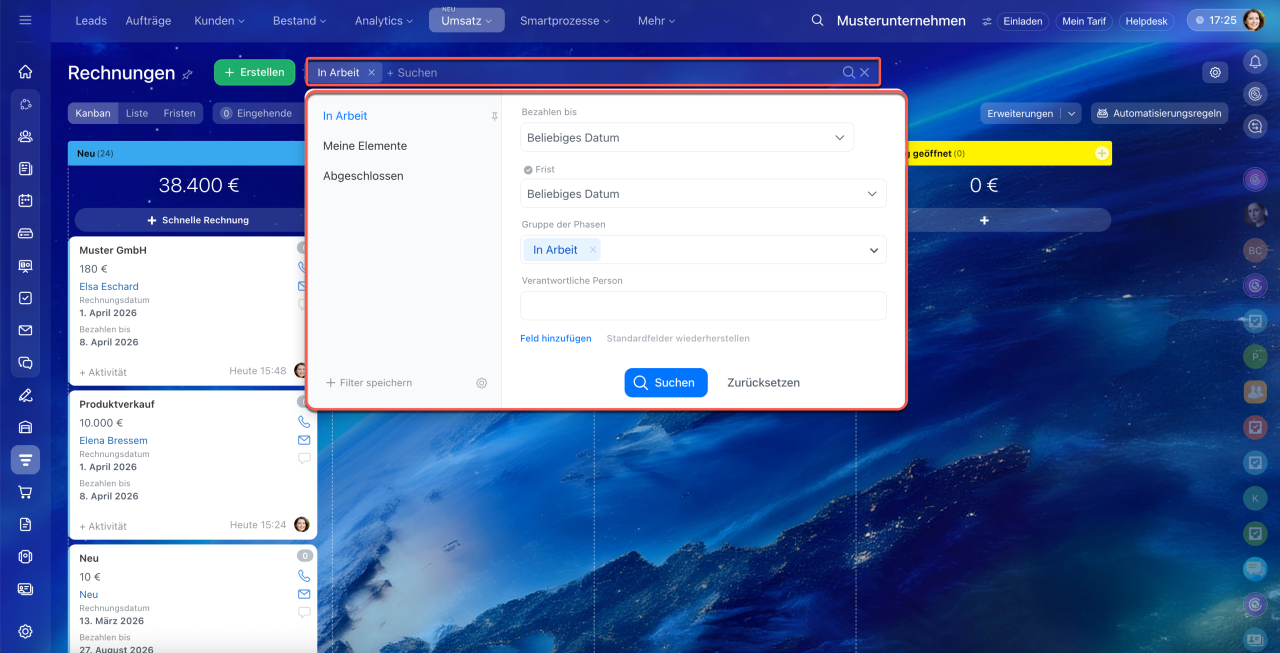Switch to the Kanban view tab
This screenshot has height=653, width=1280.
pos(93,113)
